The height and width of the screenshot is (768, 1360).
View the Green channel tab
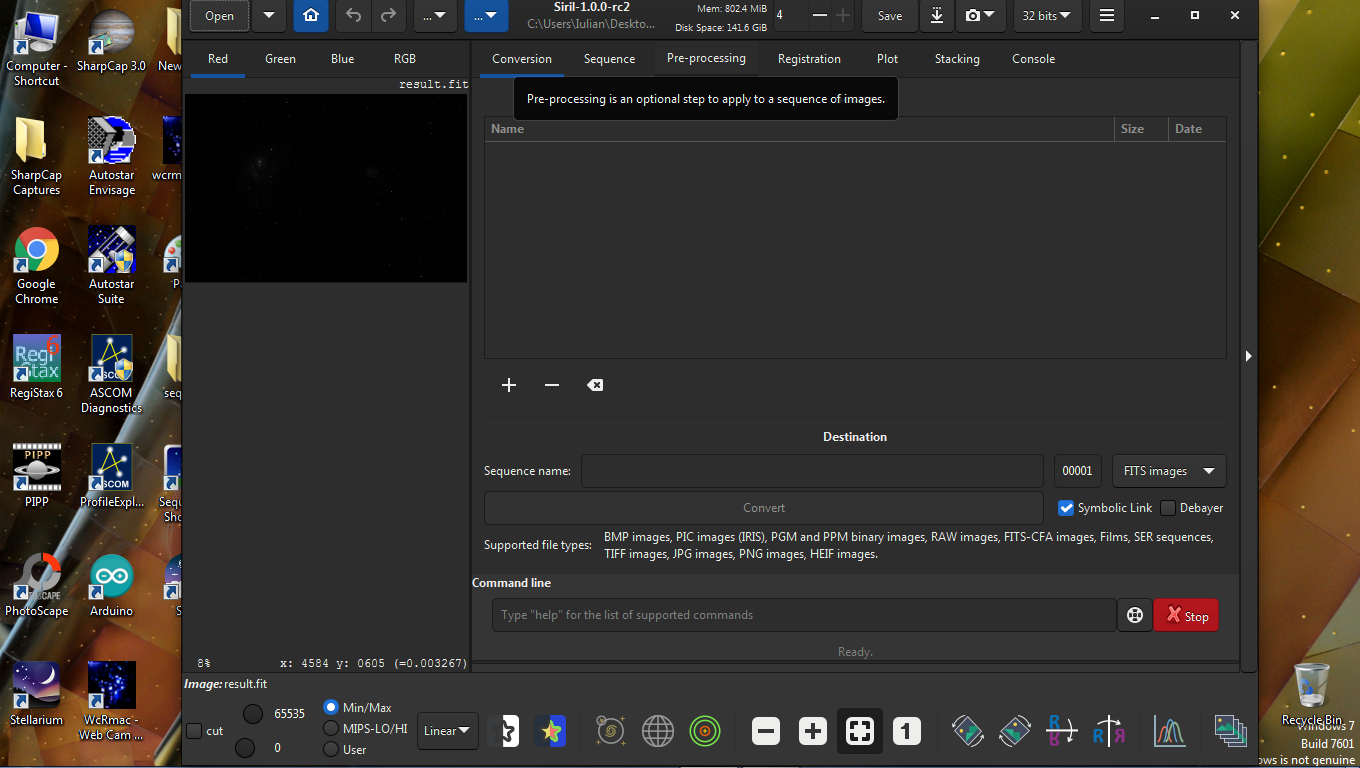click(280, 59)
